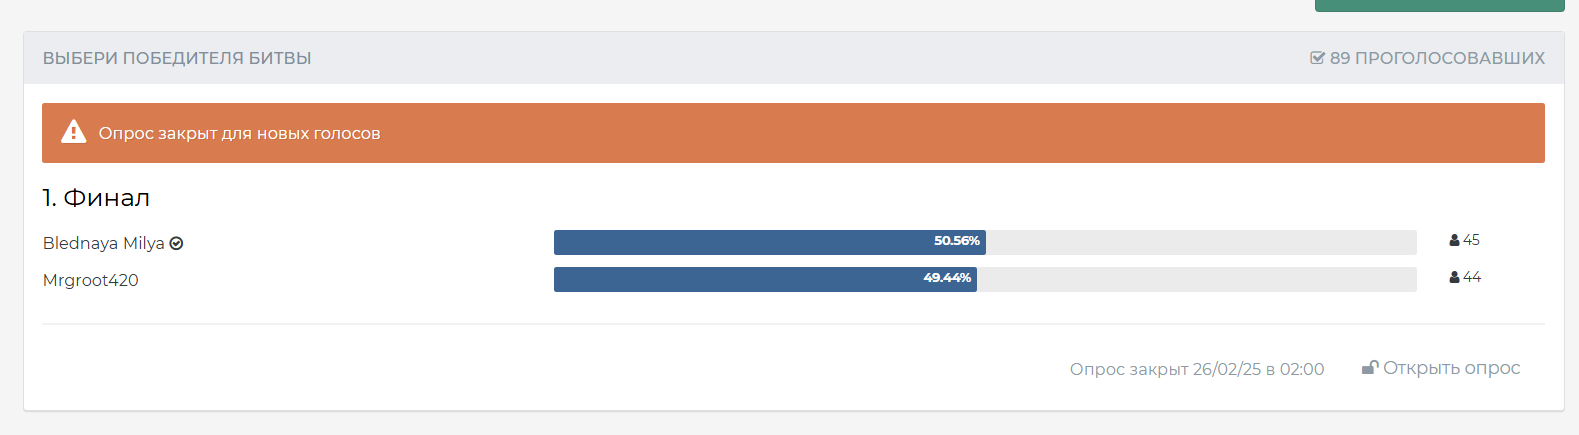Image resolution: width=1579 pixels, height=435 pixels.
Task: Click the 50.56% percentage label
Action: 957,241
